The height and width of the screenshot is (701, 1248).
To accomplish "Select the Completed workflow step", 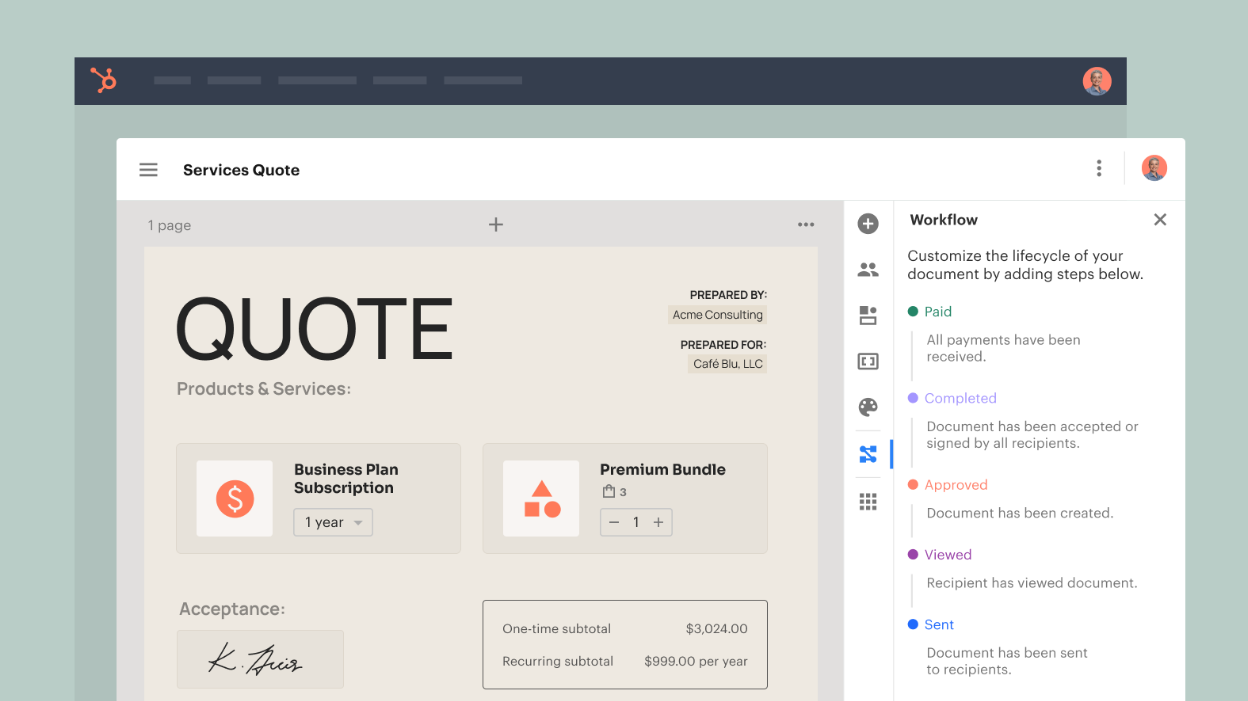I will click(x=959, y=398).
